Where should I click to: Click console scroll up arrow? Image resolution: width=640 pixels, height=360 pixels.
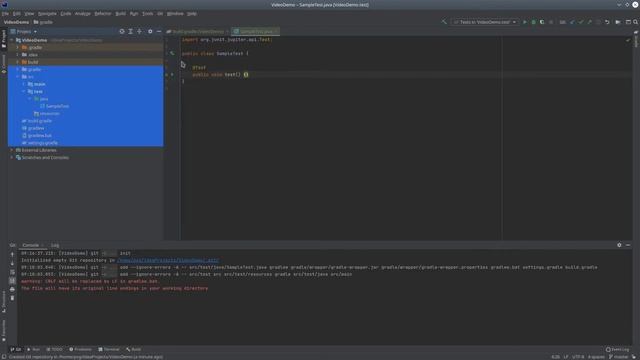coord(12,254)
